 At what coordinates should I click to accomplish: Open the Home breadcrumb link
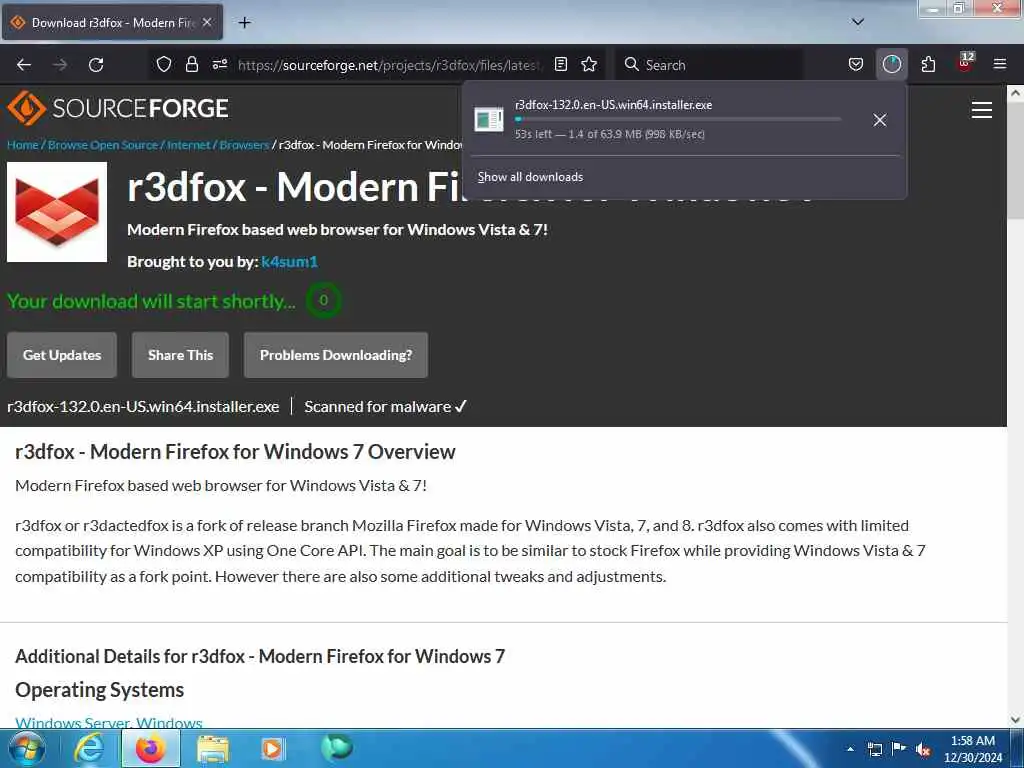pyautogui.click(x=23, y=145)
